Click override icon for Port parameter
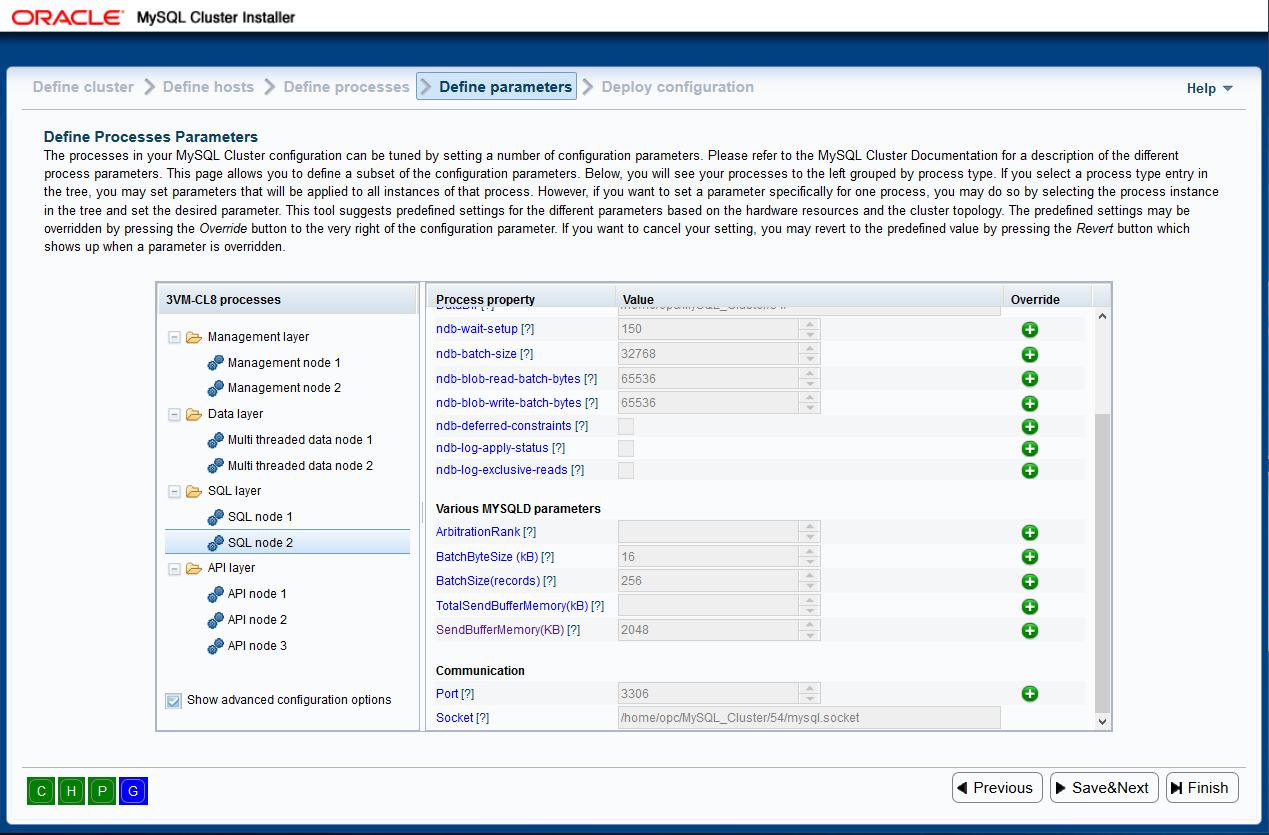 tap(1029, 694)
